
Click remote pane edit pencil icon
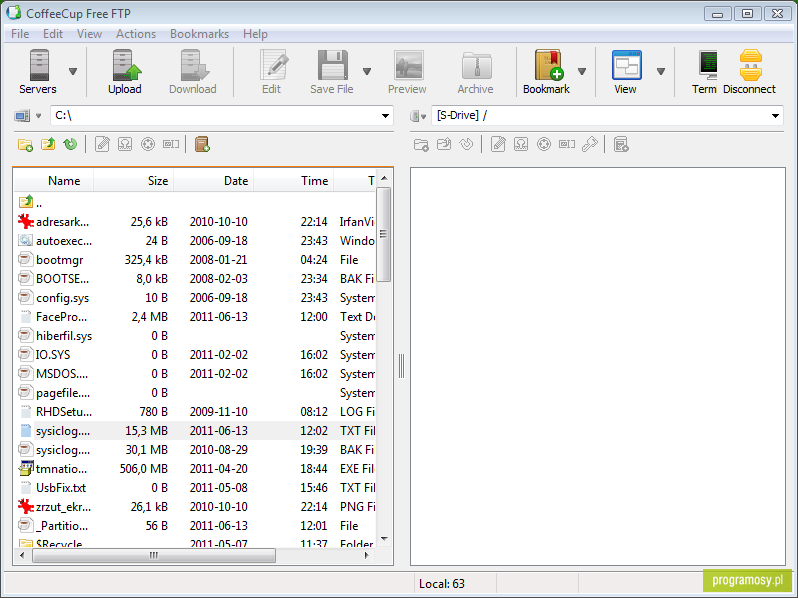coord(498,145)
